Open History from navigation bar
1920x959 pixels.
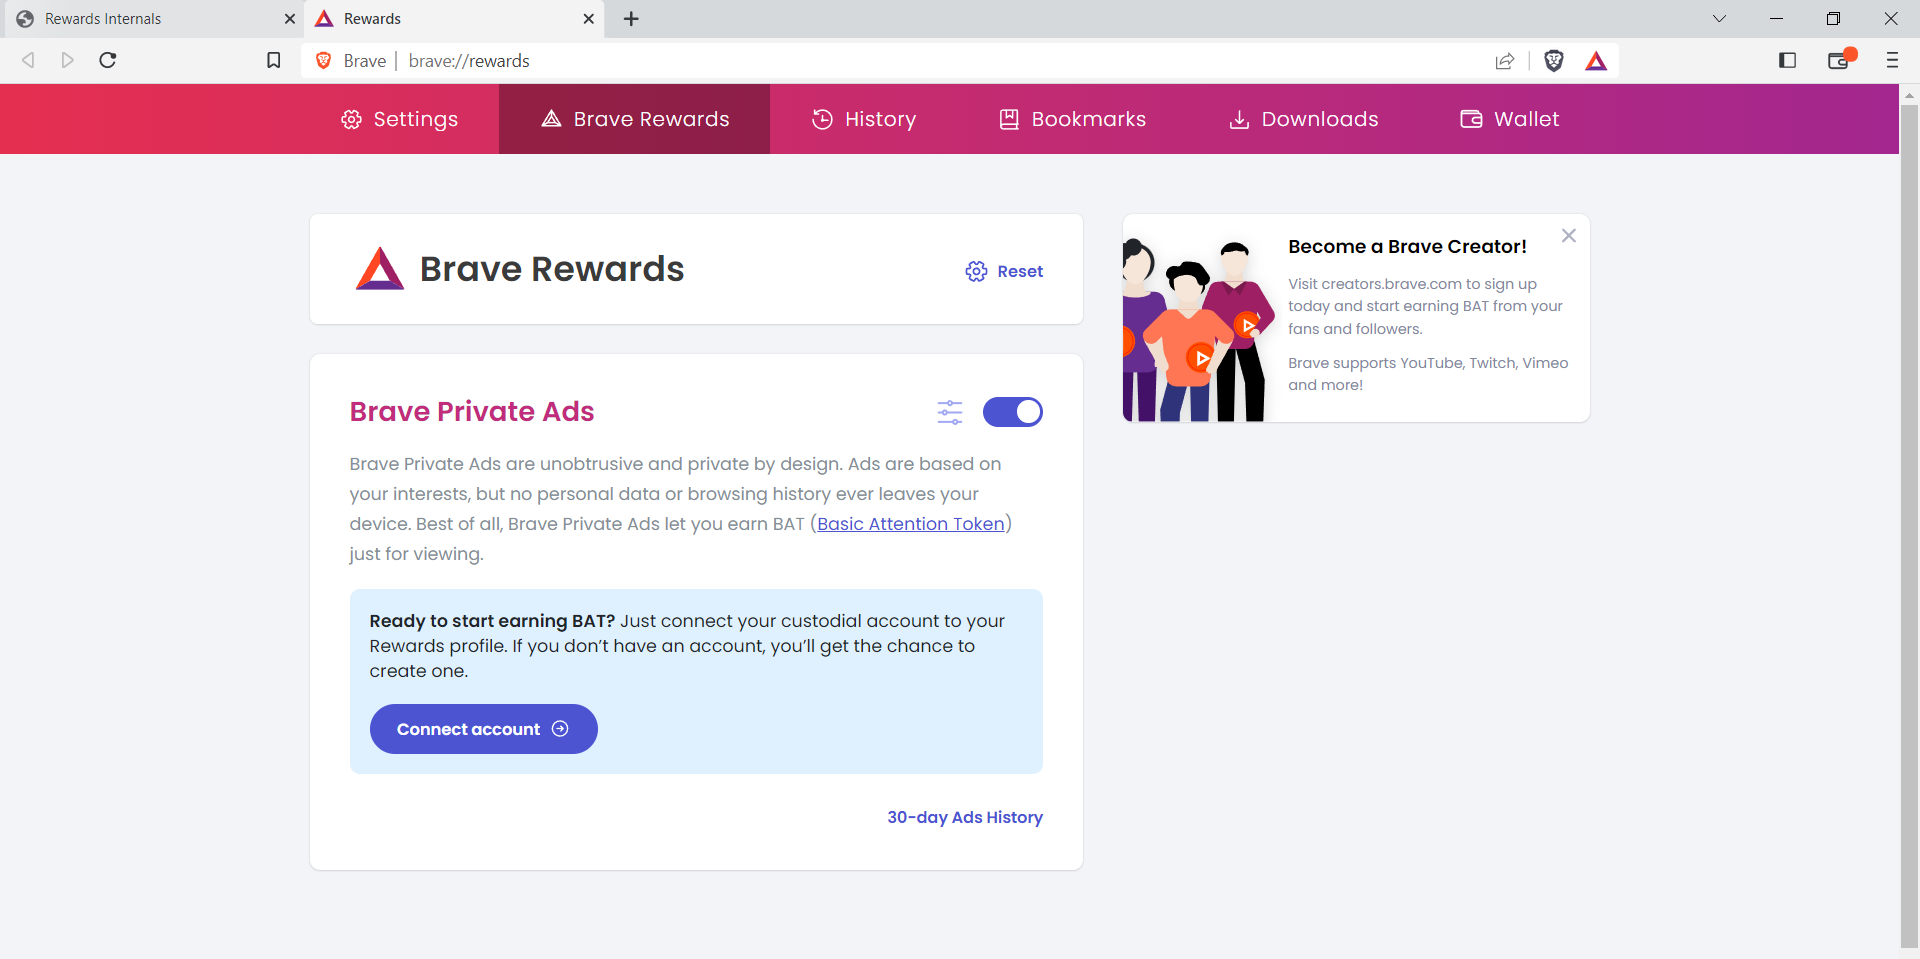864,119
